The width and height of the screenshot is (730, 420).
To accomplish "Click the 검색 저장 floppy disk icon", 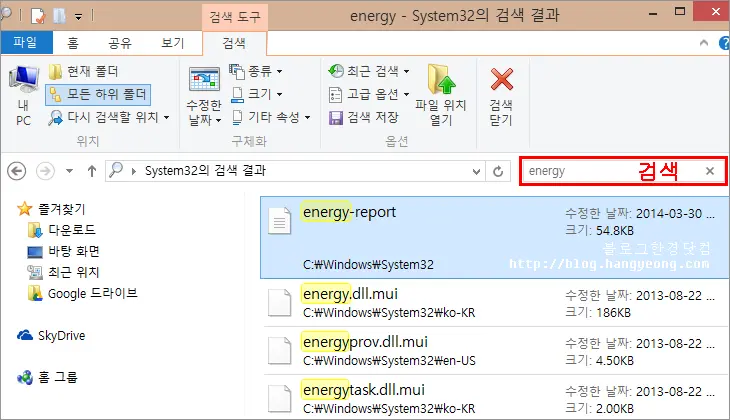I will (336, 118).
